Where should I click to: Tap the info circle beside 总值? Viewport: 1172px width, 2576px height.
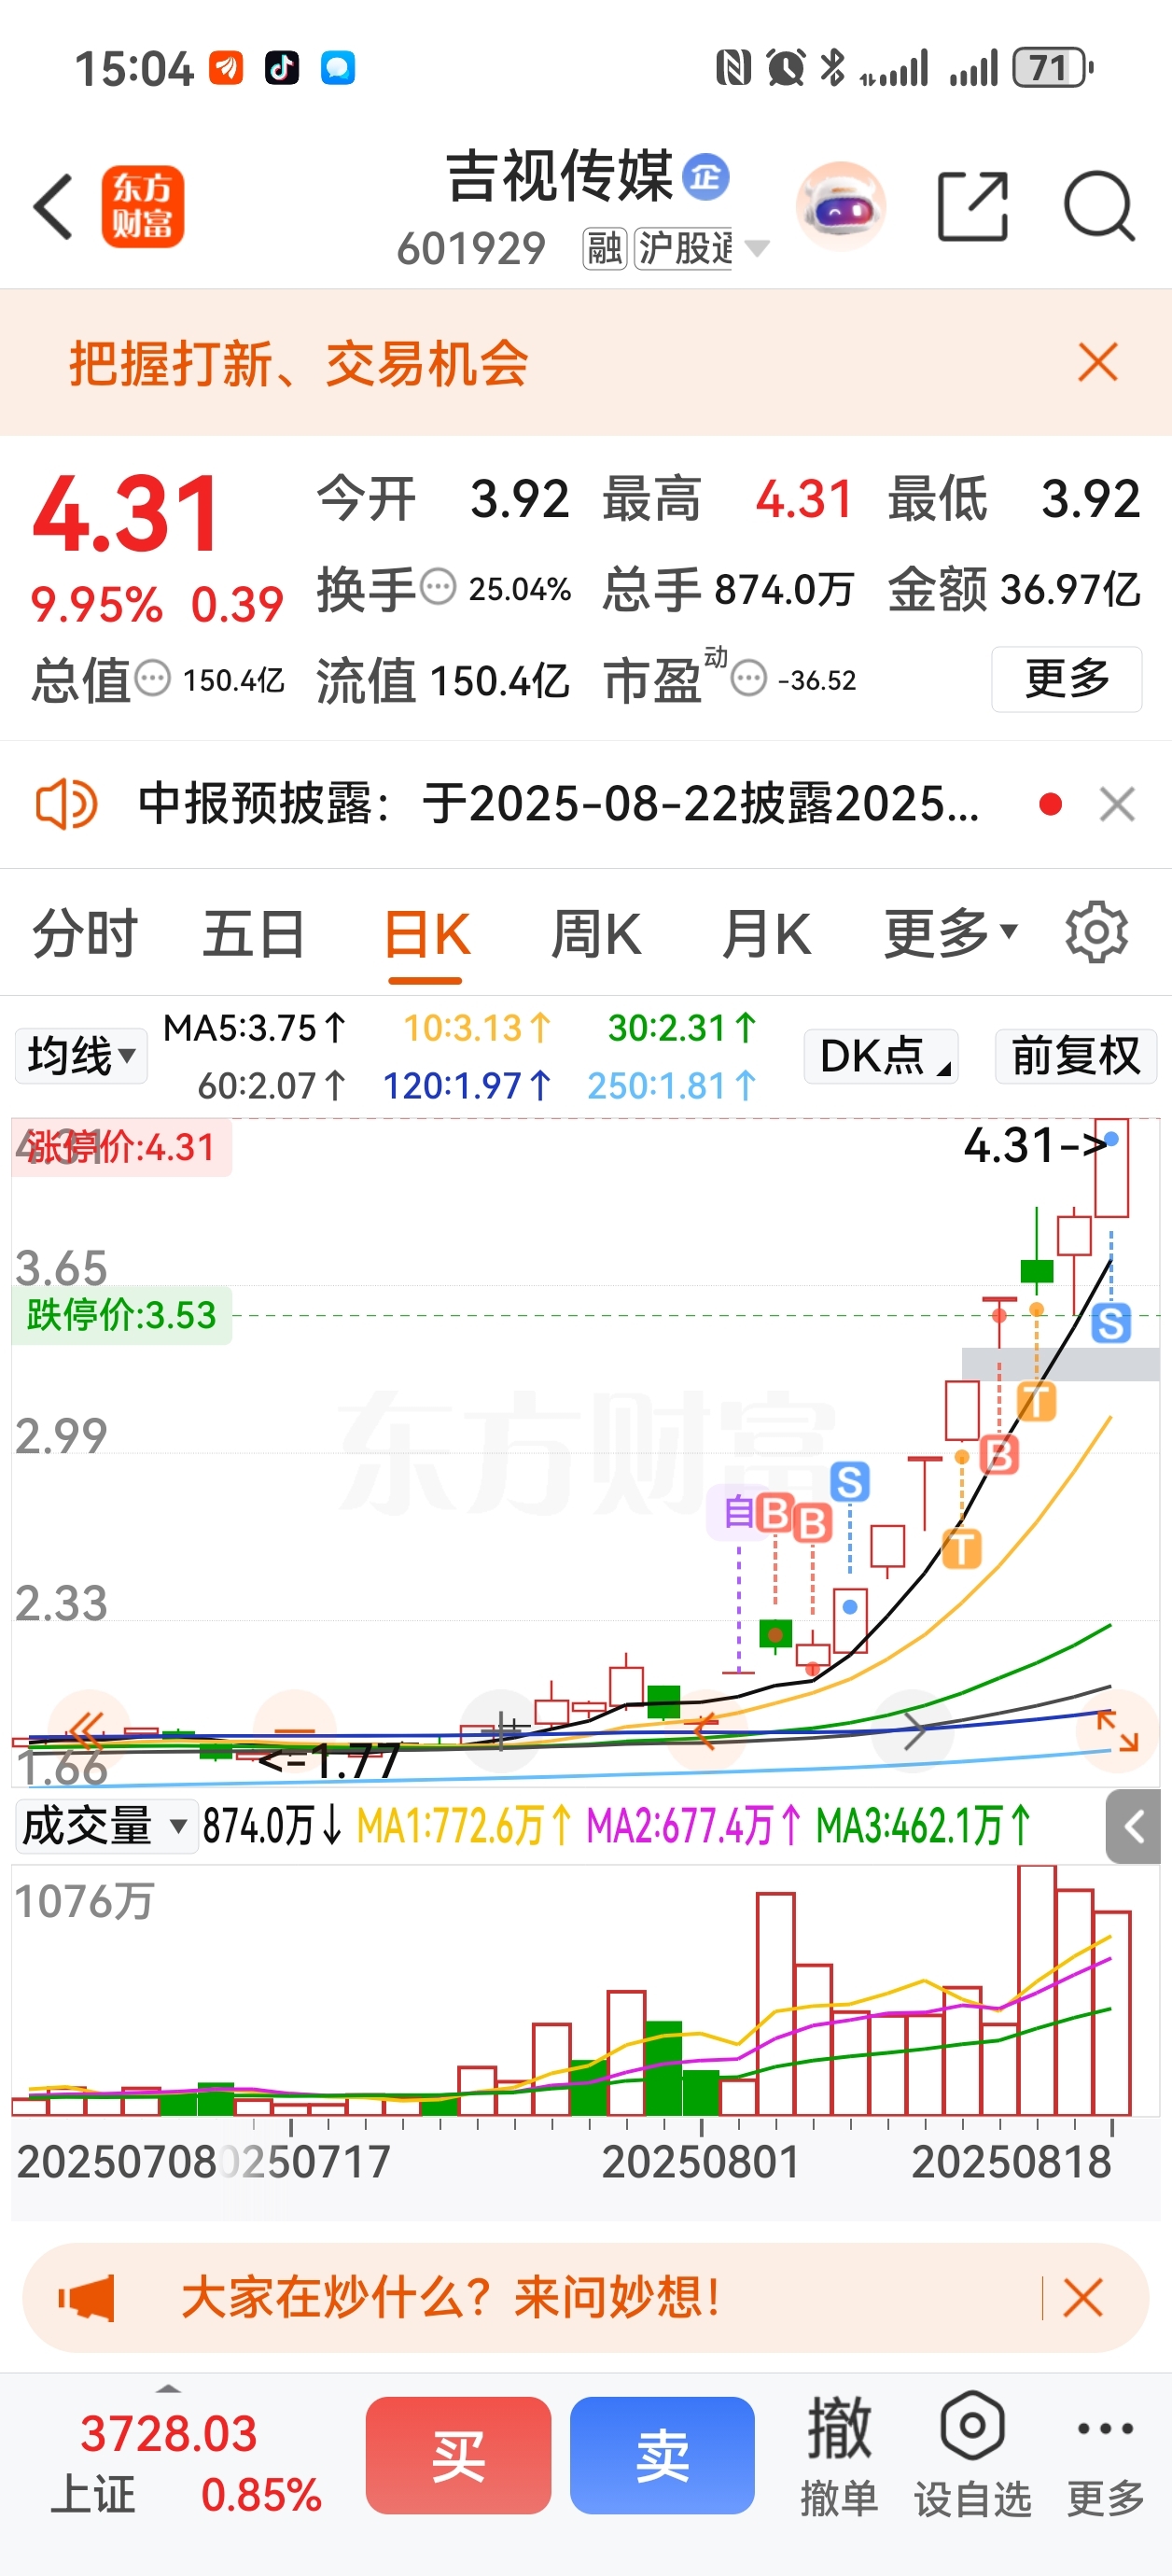152,679
